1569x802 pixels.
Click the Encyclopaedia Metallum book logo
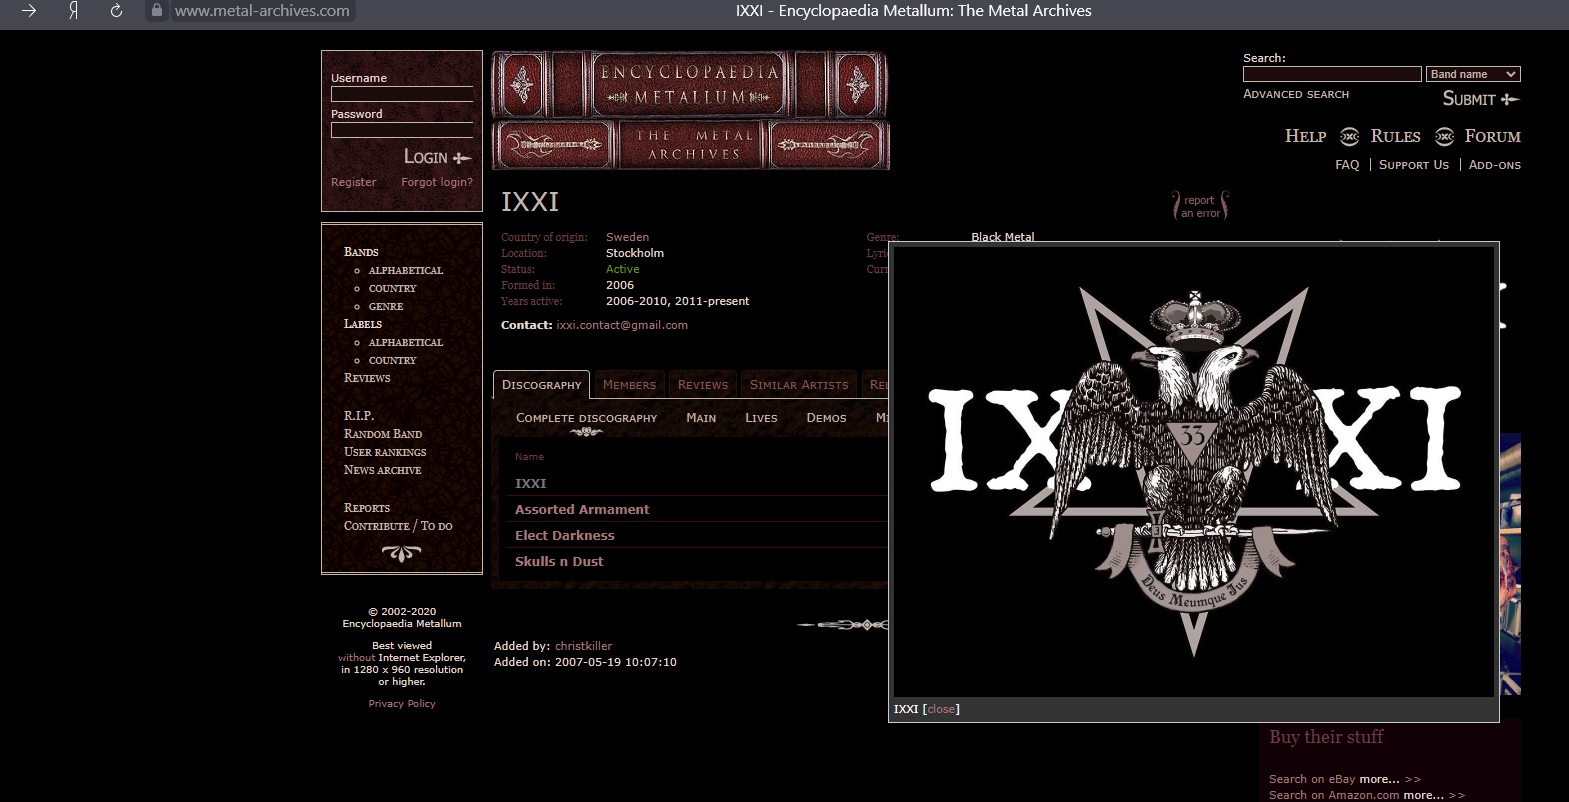click(x=690, y=110)
